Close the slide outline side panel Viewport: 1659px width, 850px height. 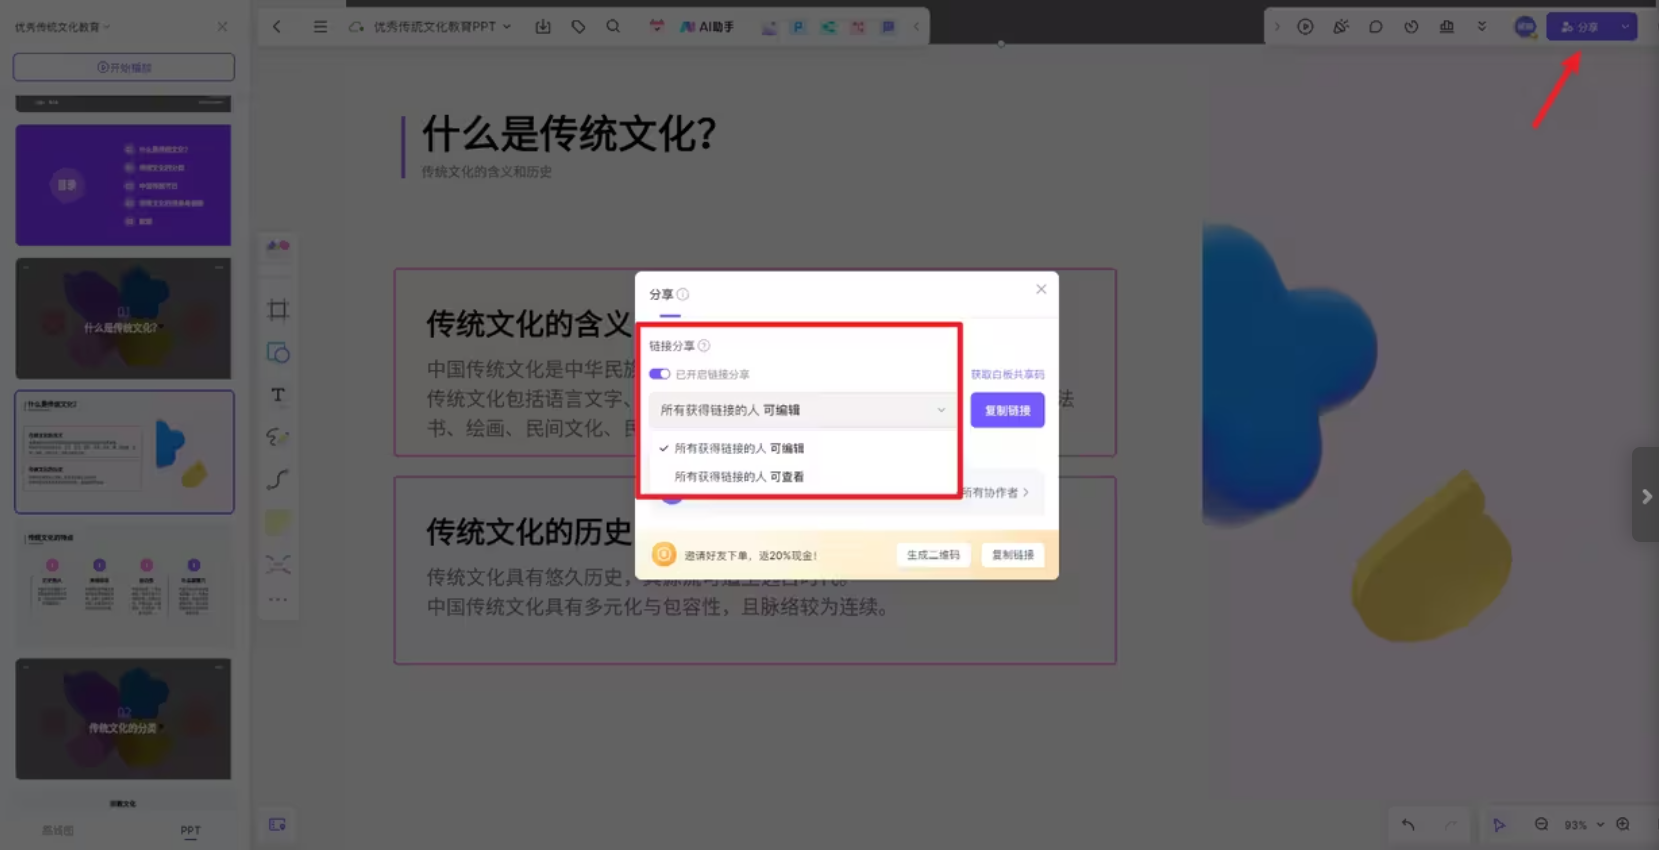tap(222, 27)
